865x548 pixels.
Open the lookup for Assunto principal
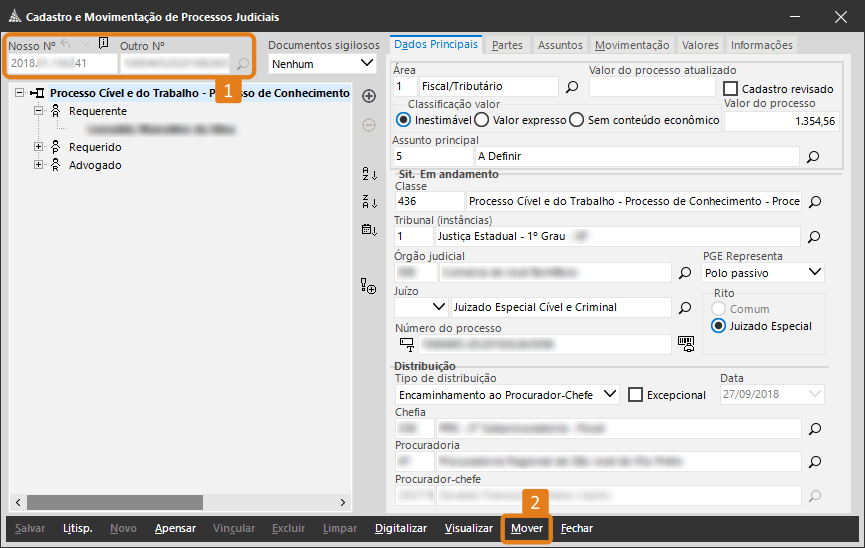coord(813,157)
